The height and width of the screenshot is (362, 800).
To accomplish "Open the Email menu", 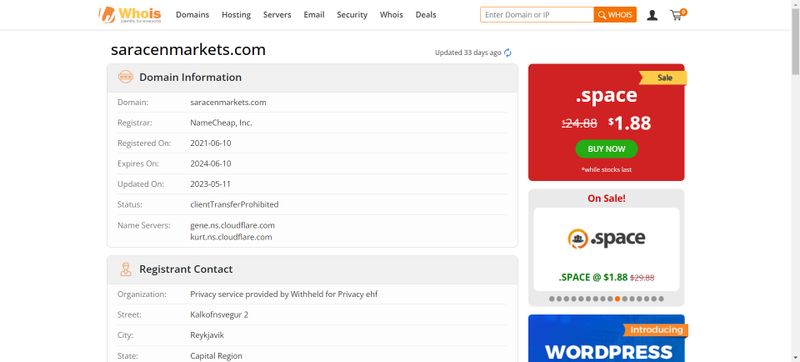I will [314, 15].
